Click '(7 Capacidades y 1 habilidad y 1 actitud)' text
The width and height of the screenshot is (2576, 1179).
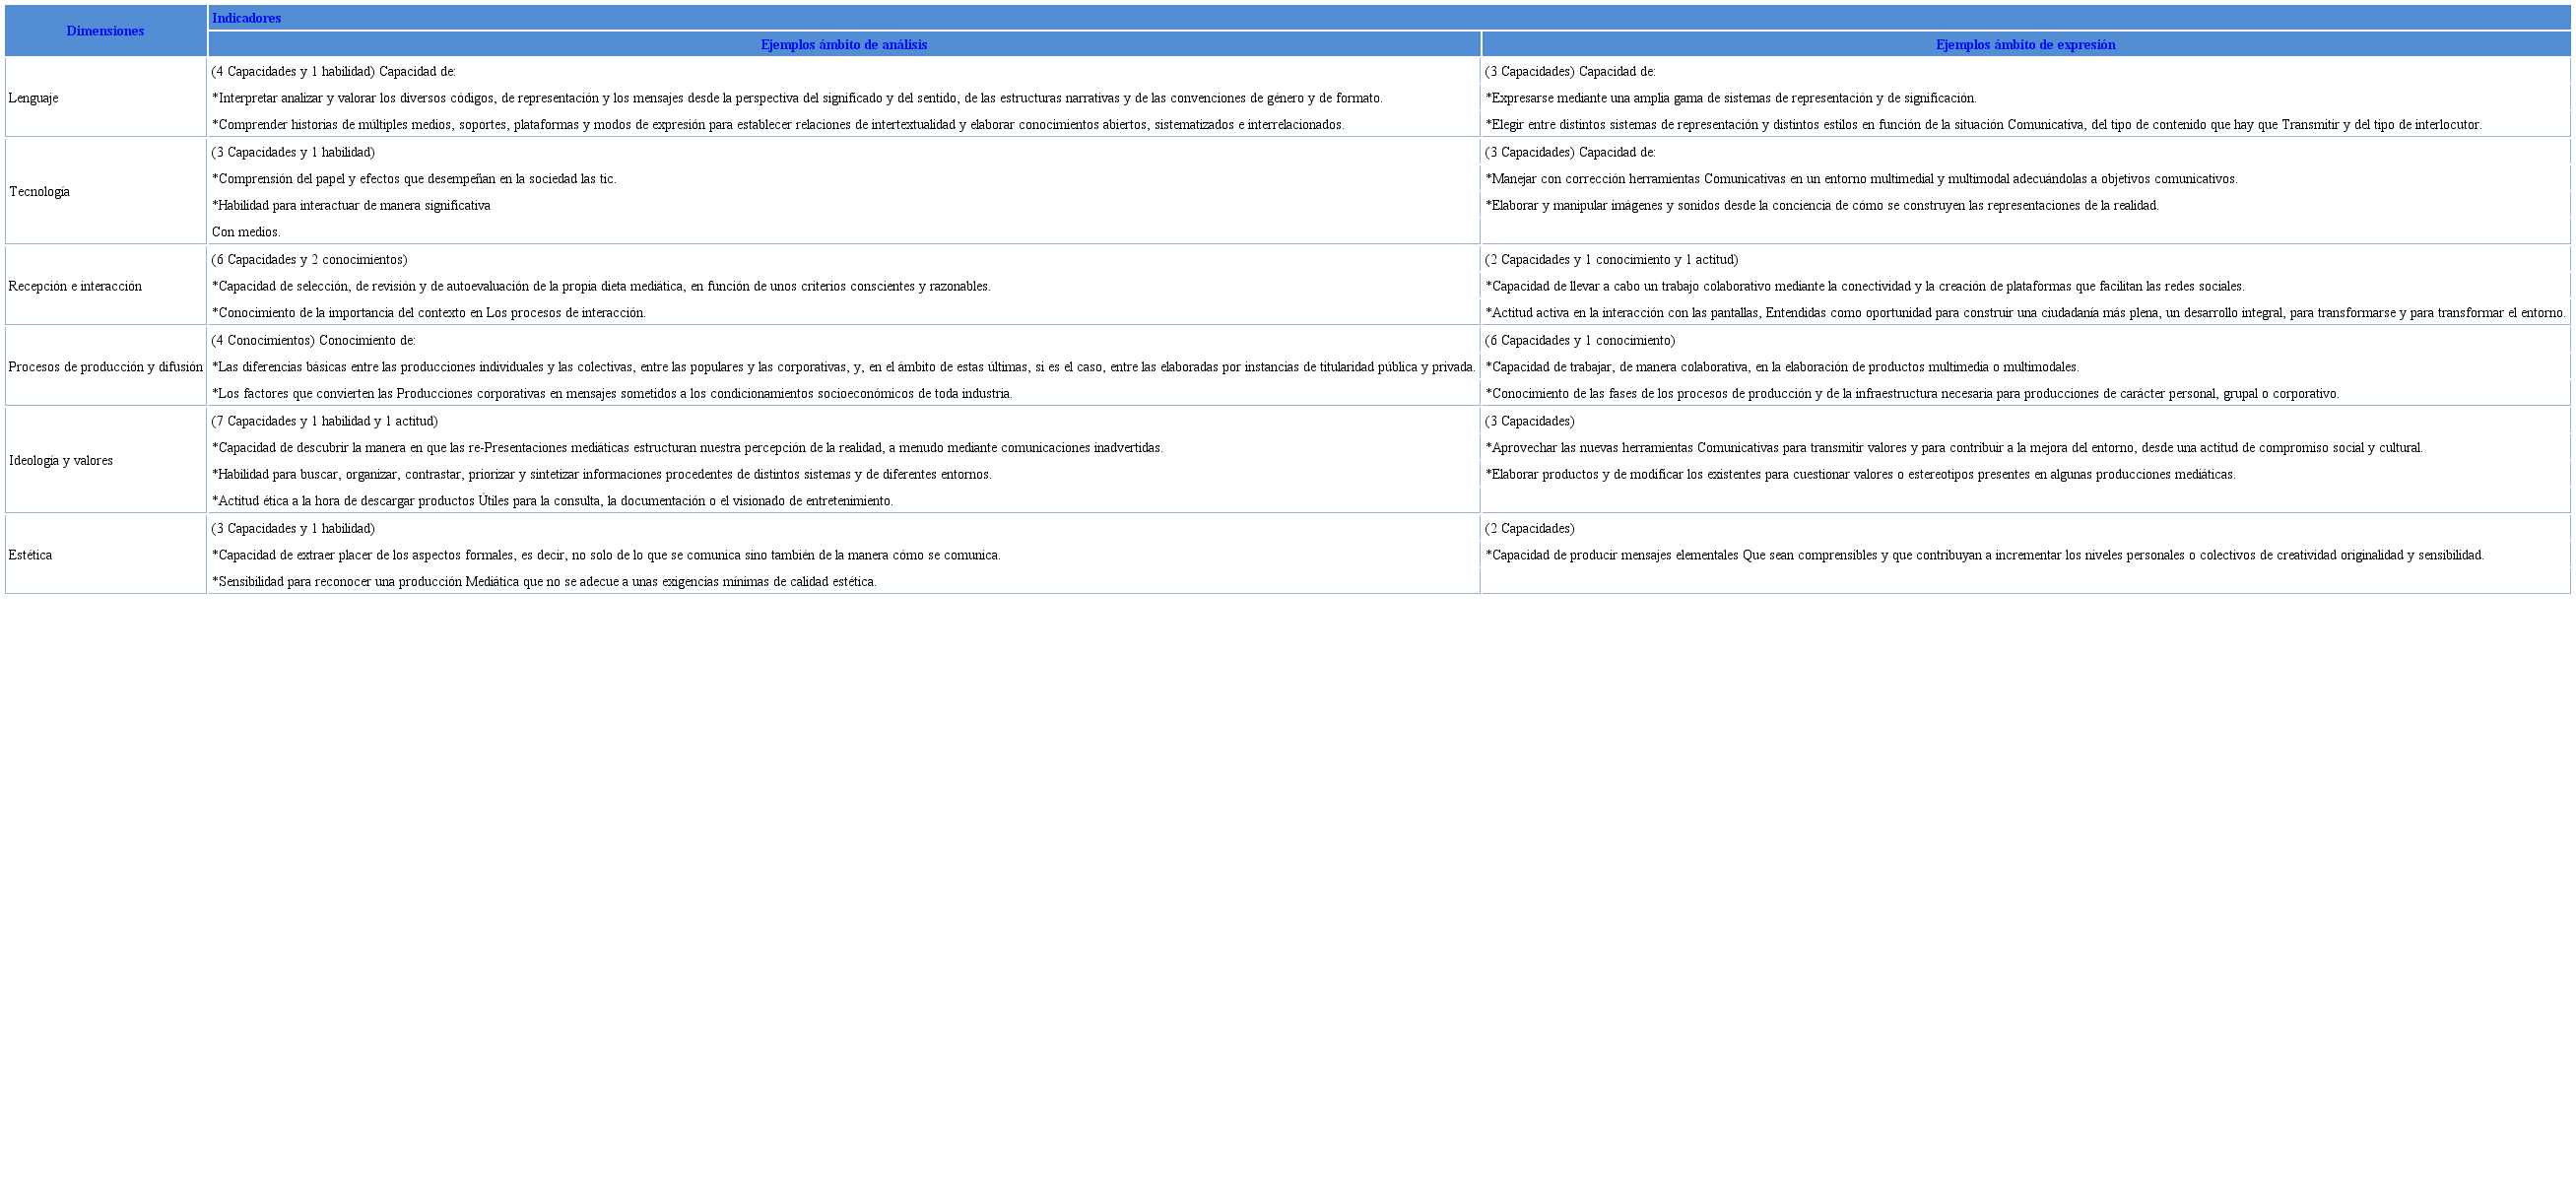click(x=324, y=422)
